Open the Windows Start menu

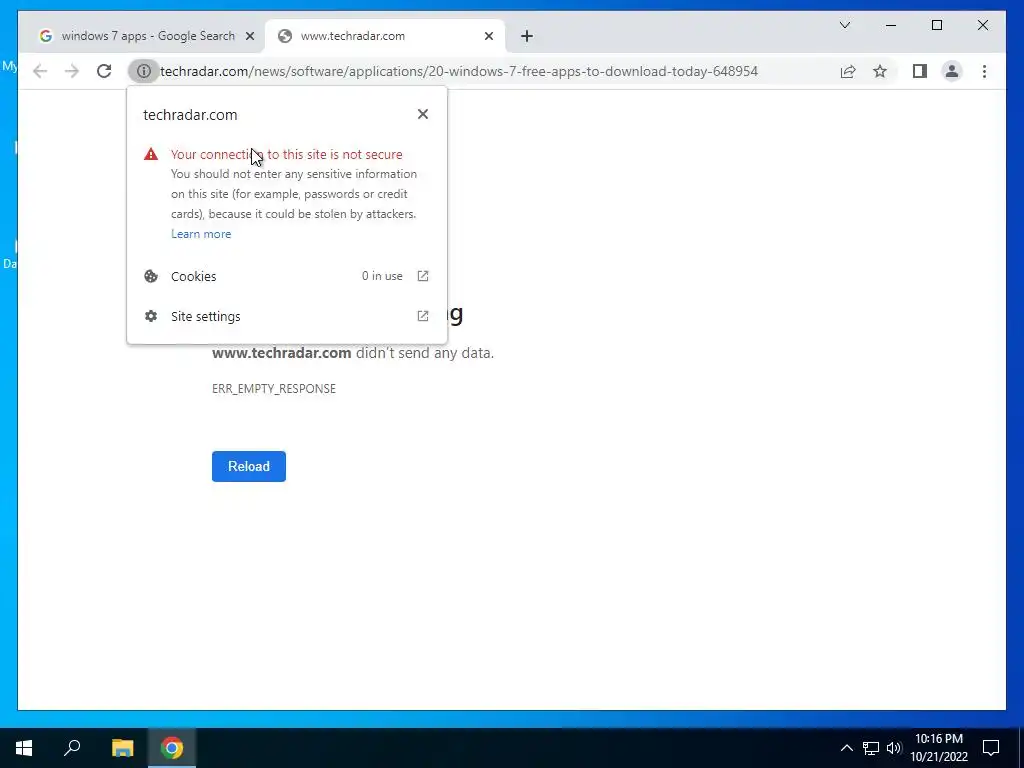point(24,748)
